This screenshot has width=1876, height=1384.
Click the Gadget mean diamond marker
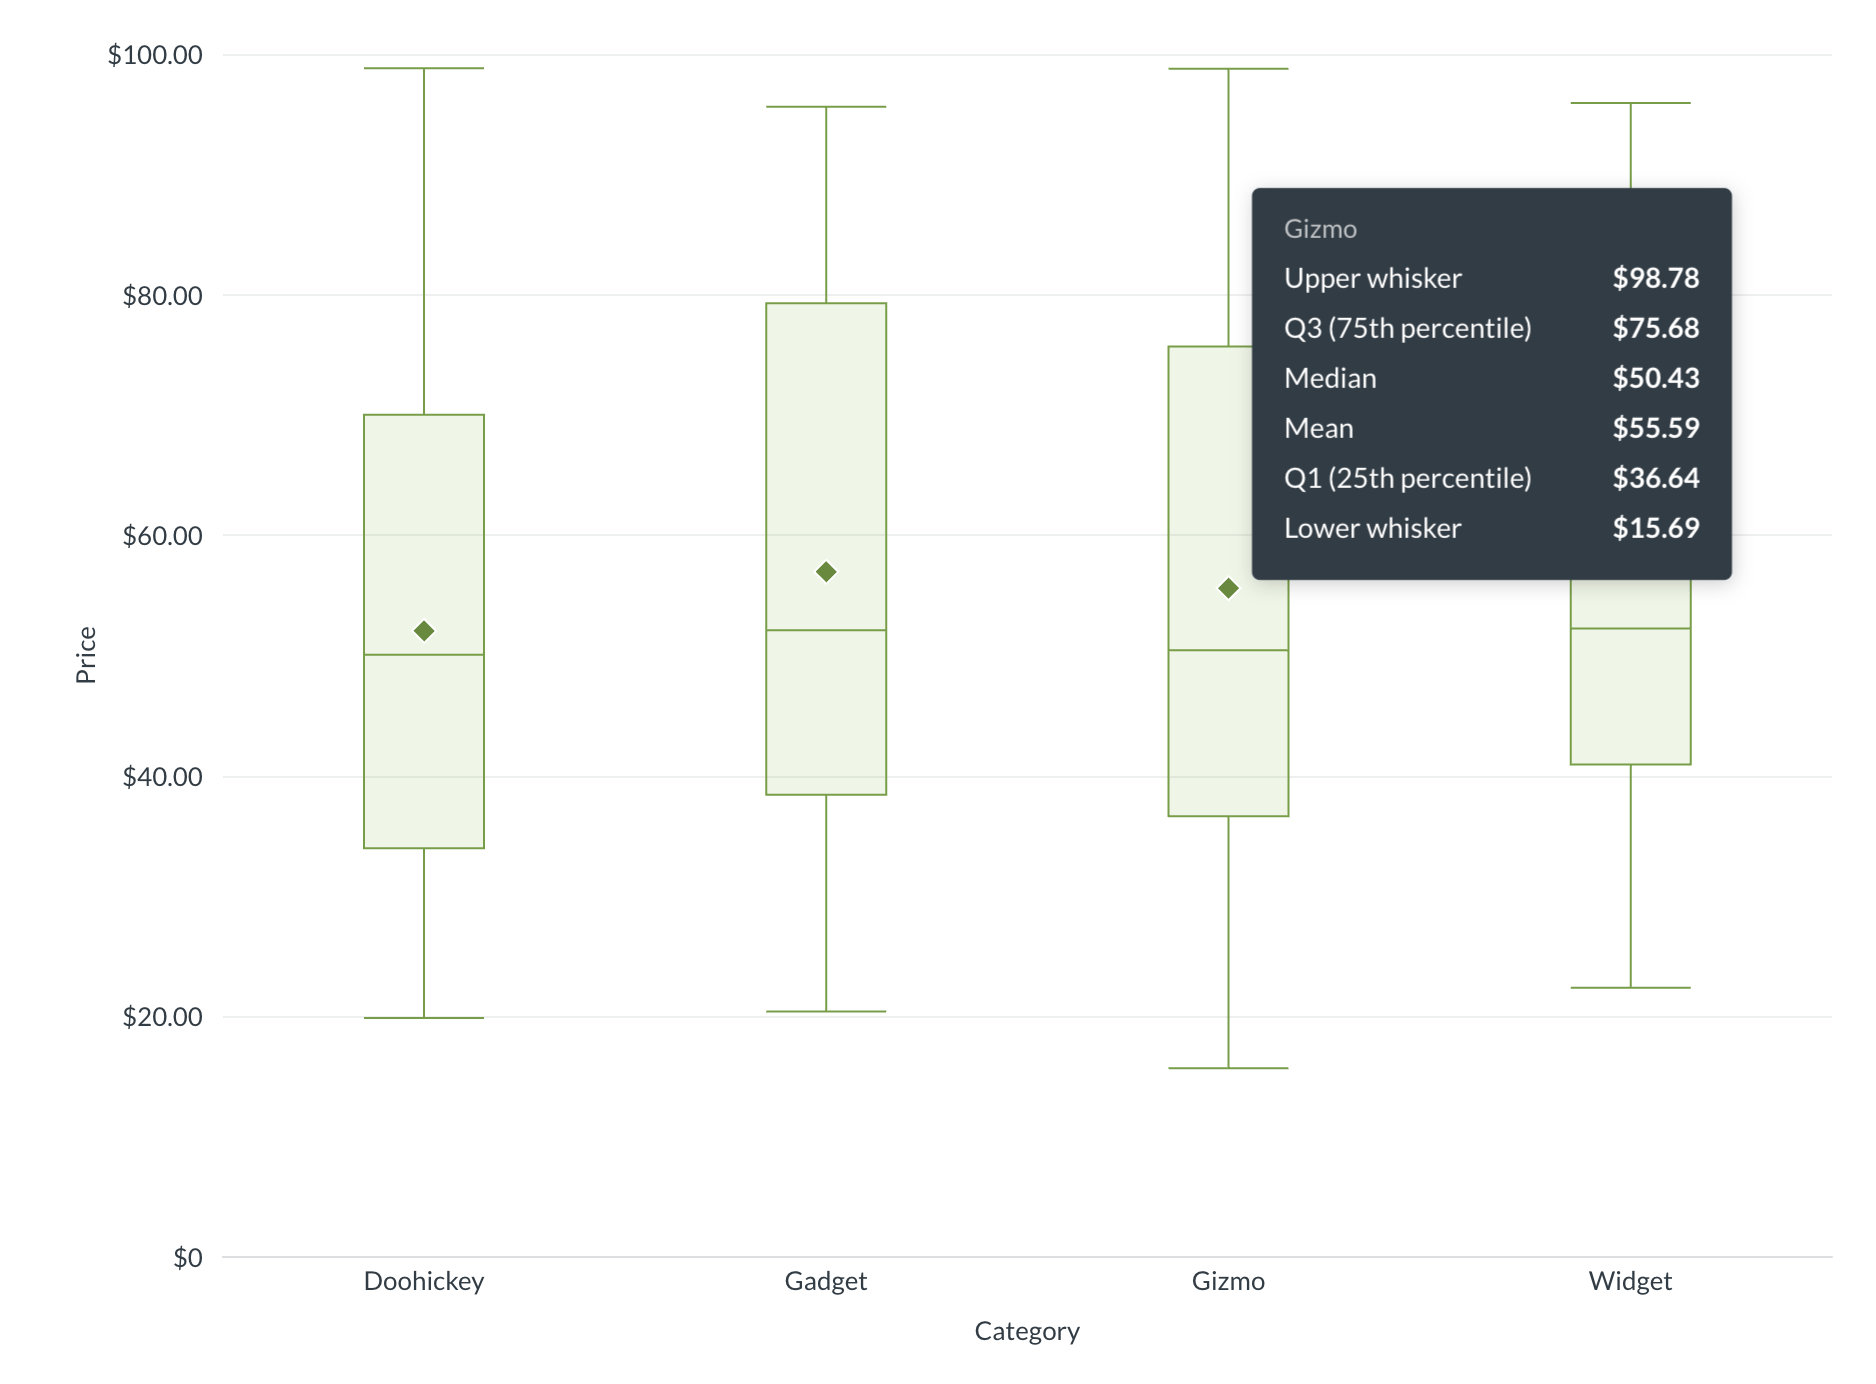tap(826, 572)
